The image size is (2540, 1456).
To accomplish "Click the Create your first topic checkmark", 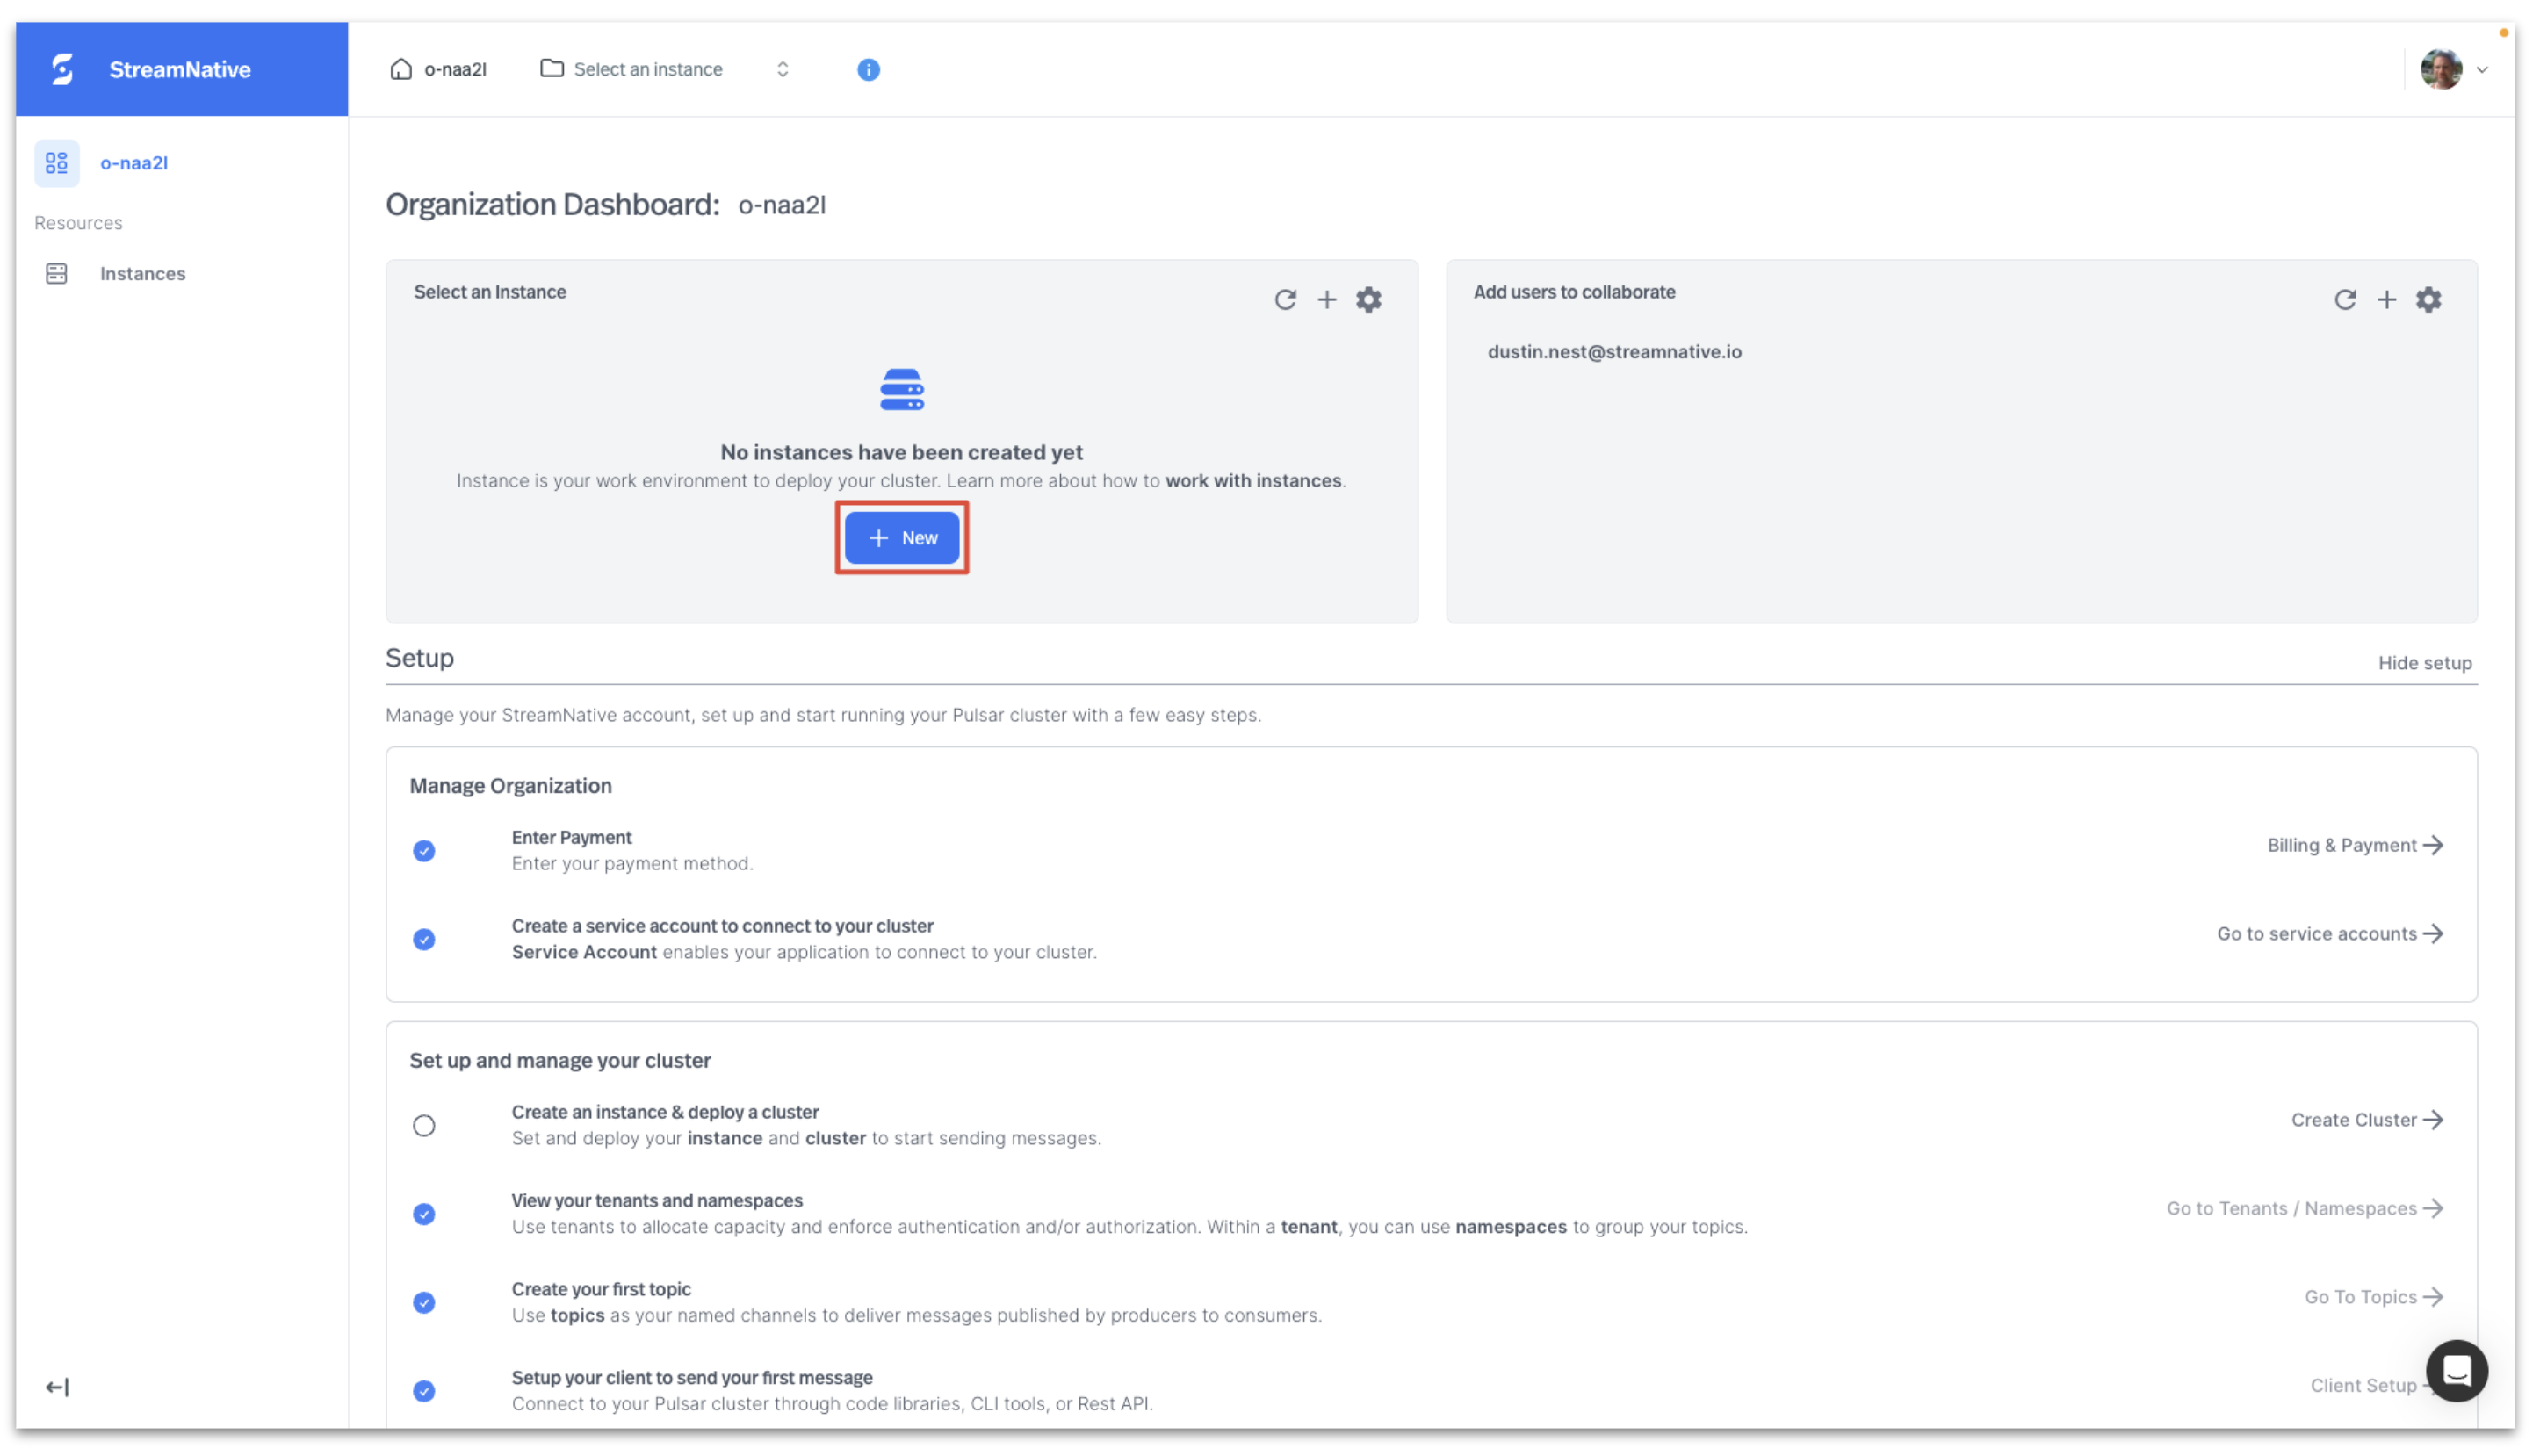I will coord(424,1302).
